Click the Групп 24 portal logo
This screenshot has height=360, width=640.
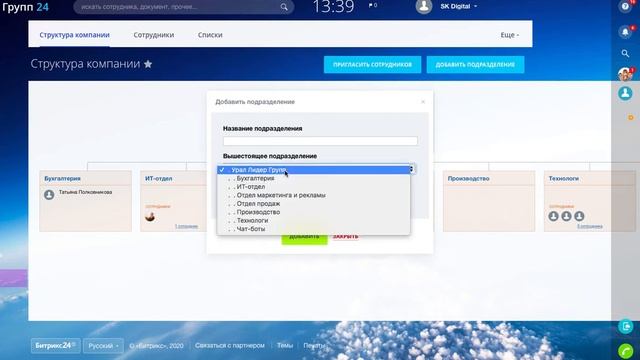click(x=25, y=7)
